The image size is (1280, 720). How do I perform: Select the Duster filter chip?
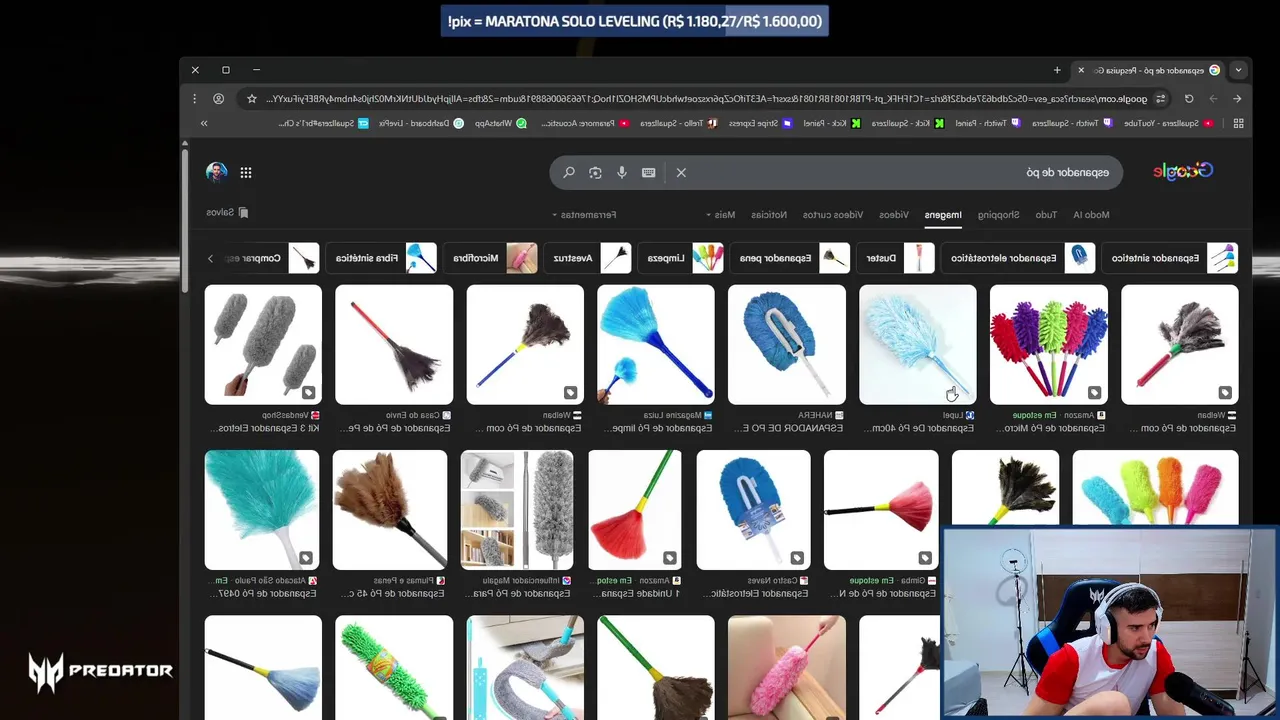click(x=896, y=258)
